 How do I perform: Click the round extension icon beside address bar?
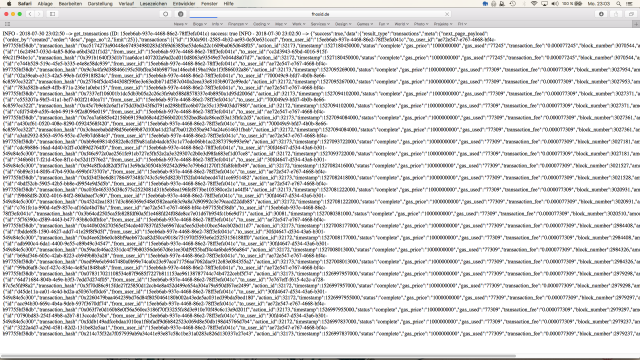click(180, 14)
